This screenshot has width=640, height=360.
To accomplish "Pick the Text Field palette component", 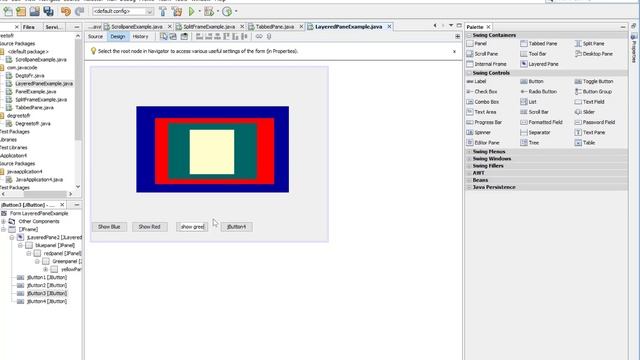I will 589,102.
